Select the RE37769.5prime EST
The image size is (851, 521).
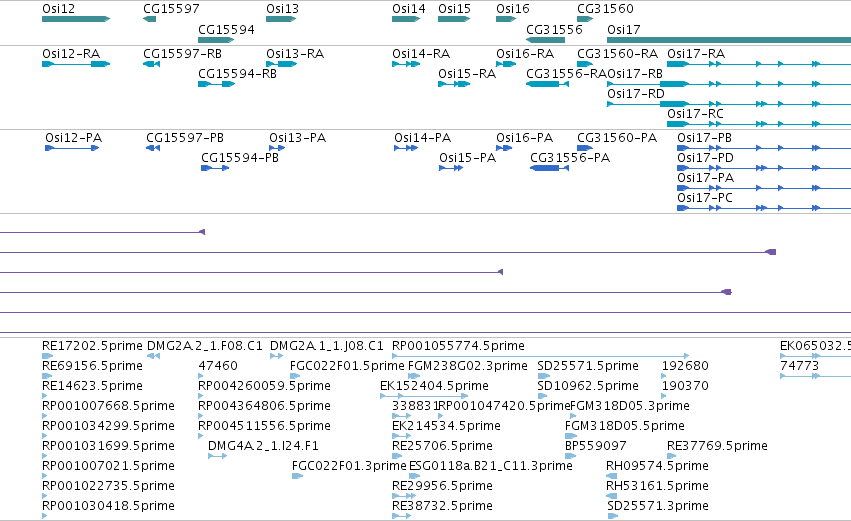pos(671,456)
